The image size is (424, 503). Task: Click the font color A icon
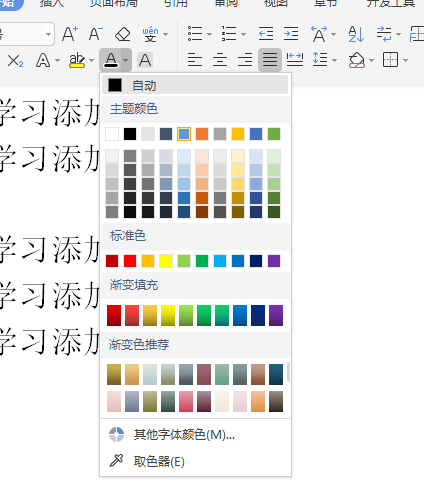click(111, 60)
